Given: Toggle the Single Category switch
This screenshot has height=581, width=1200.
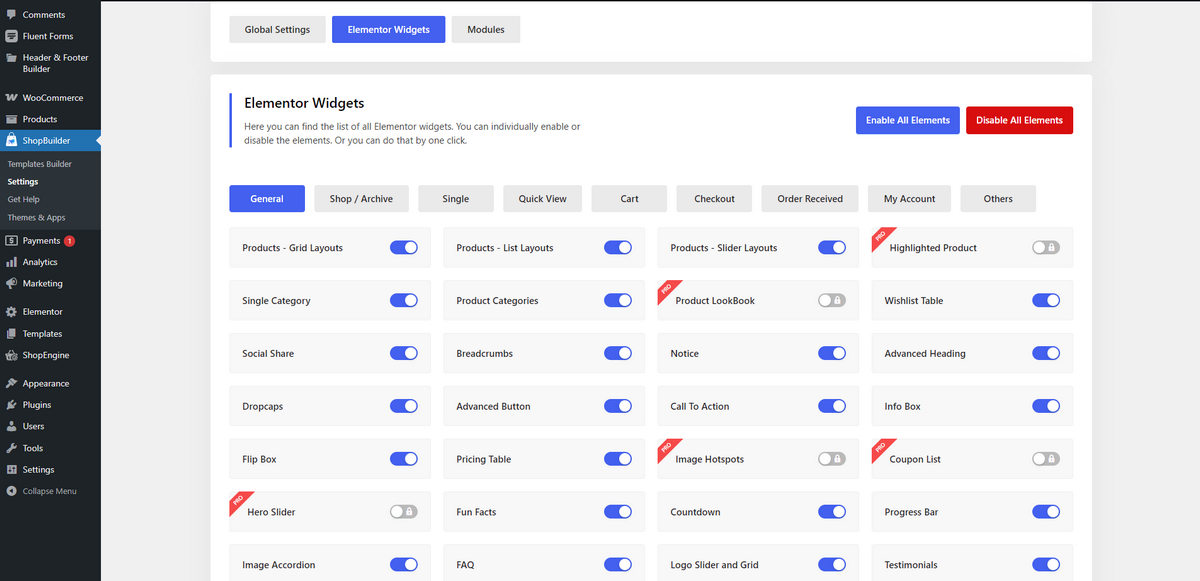Looking at the screenshot, I should click(x=404, y=300).
